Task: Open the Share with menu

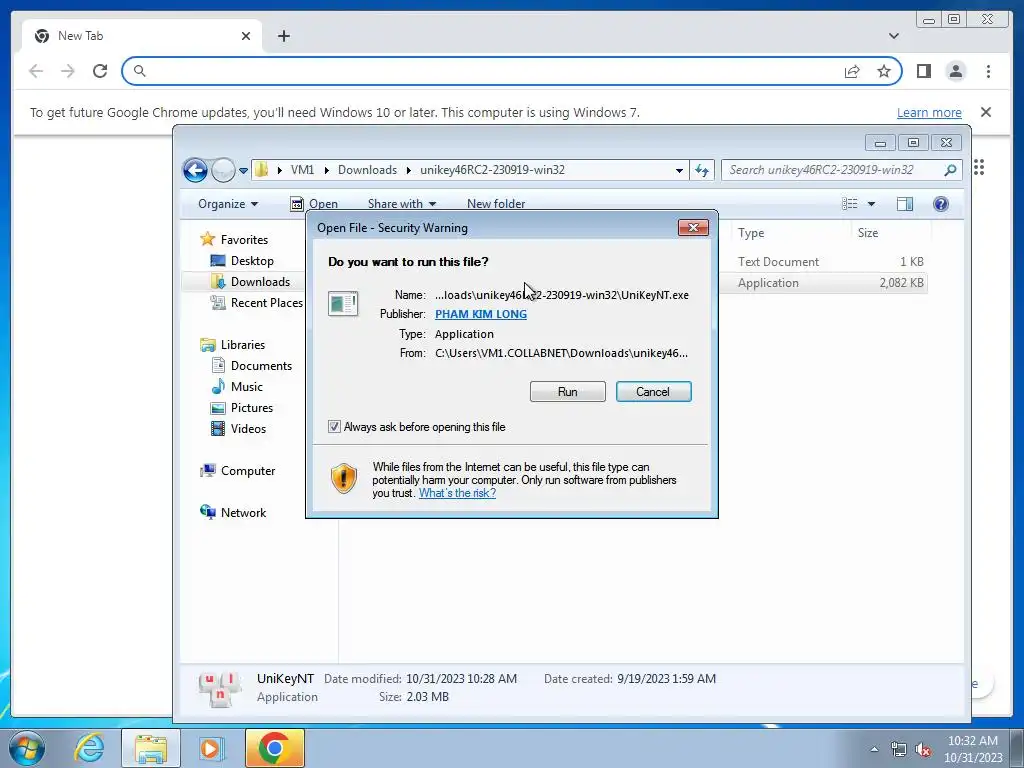Action: coord(402,204)
